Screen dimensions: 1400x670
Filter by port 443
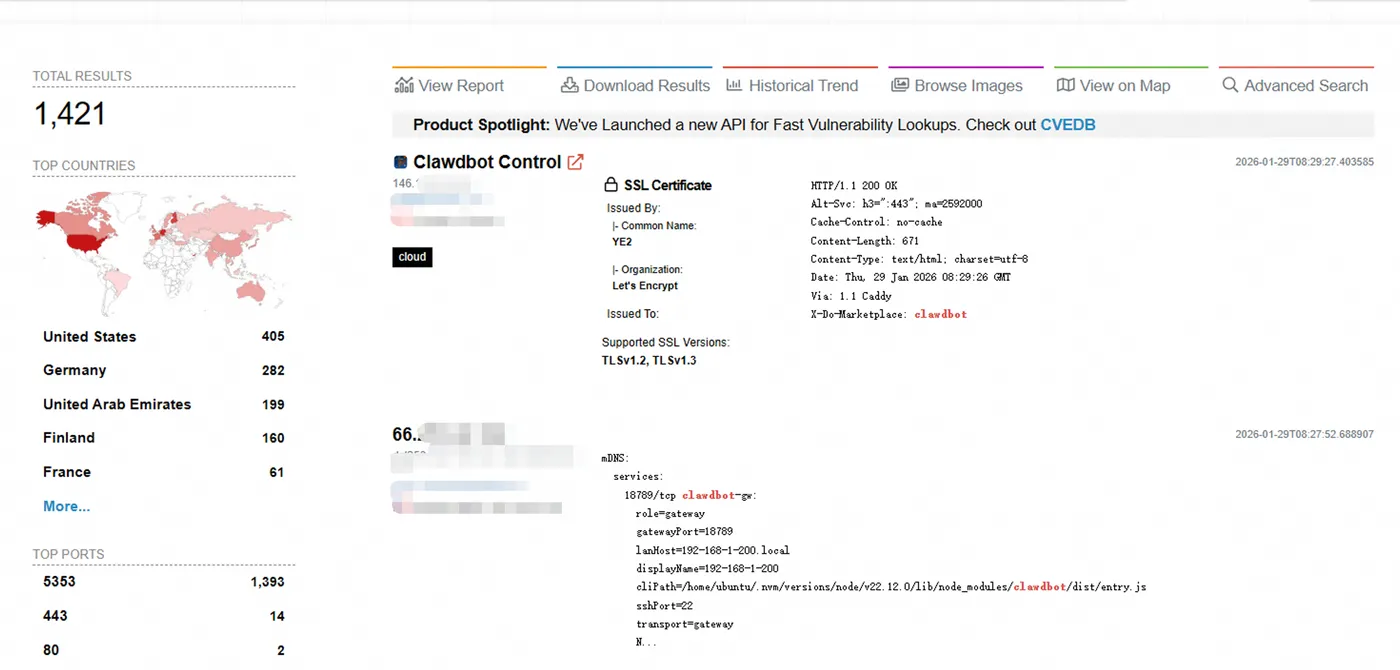tap(55, 616)
